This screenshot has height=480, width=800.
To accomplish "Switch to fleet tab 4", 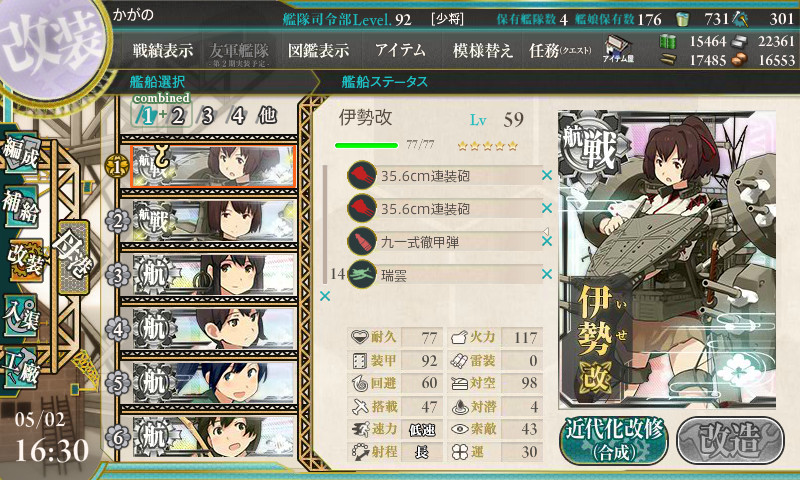I will [x=237, y=116].
